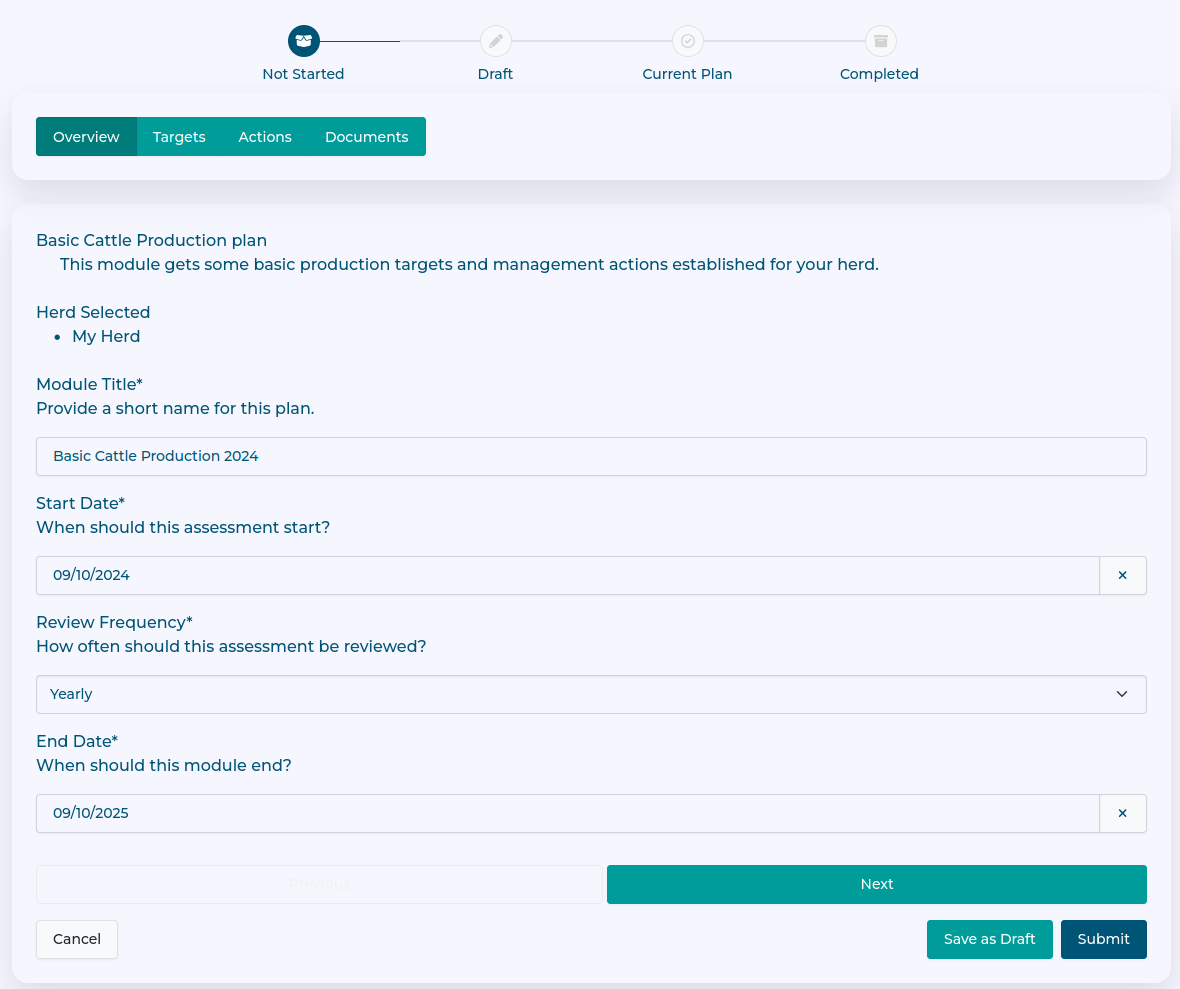This screenshot has height=989, width=1180.
Task: Click the Completed archive step icon
Action: [880, 41]
